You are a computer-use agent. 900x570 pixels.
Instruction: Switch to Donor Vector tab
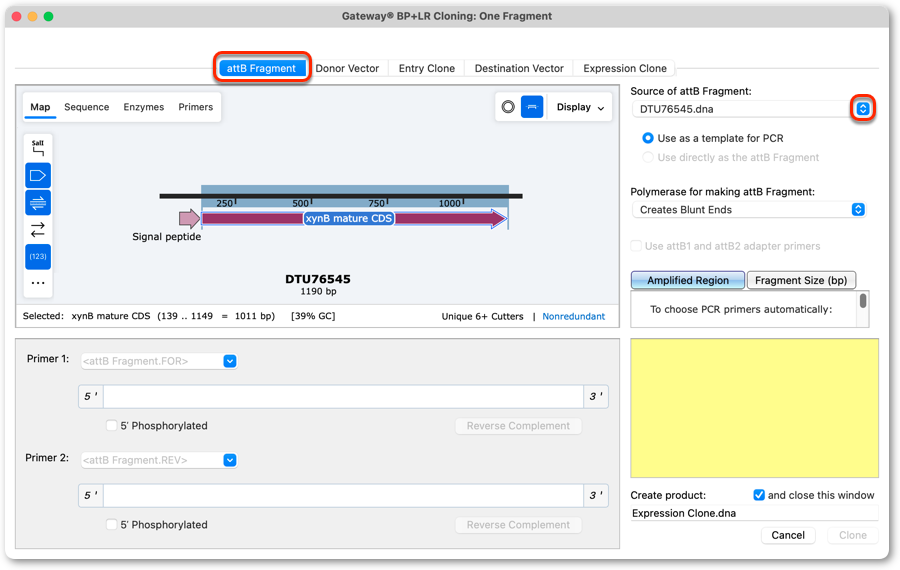coord(347,68)
